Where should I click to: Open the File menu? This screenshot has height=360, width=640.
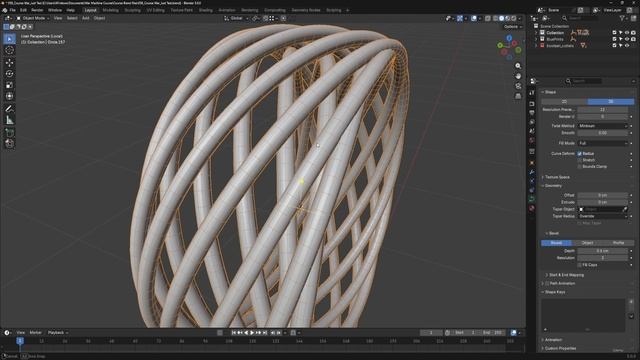12,10
